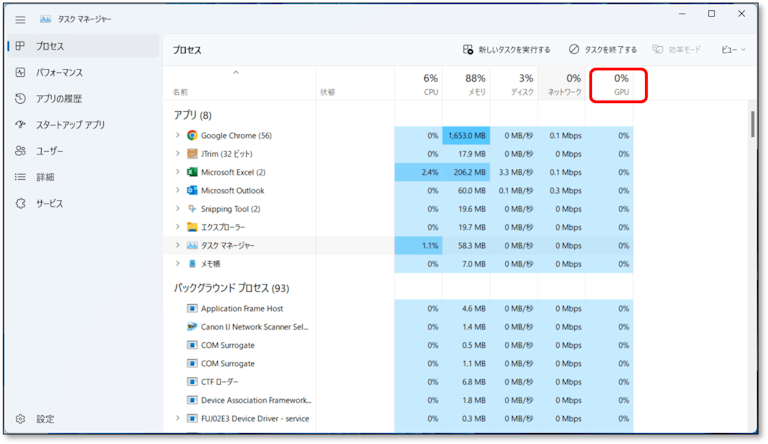Open the サービス puzzle icon
The width and height of the screenshot is (768, 444).
coord(20,203)
